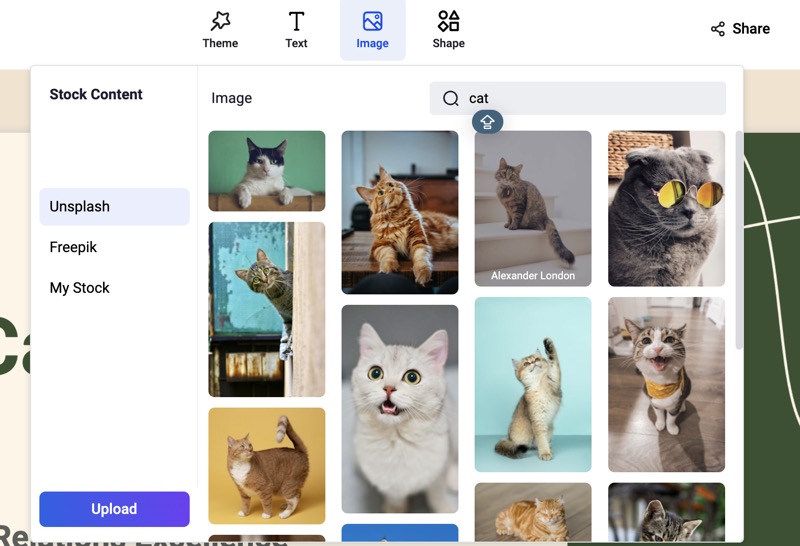Click the search field containing 'cat'

[578, 98]
